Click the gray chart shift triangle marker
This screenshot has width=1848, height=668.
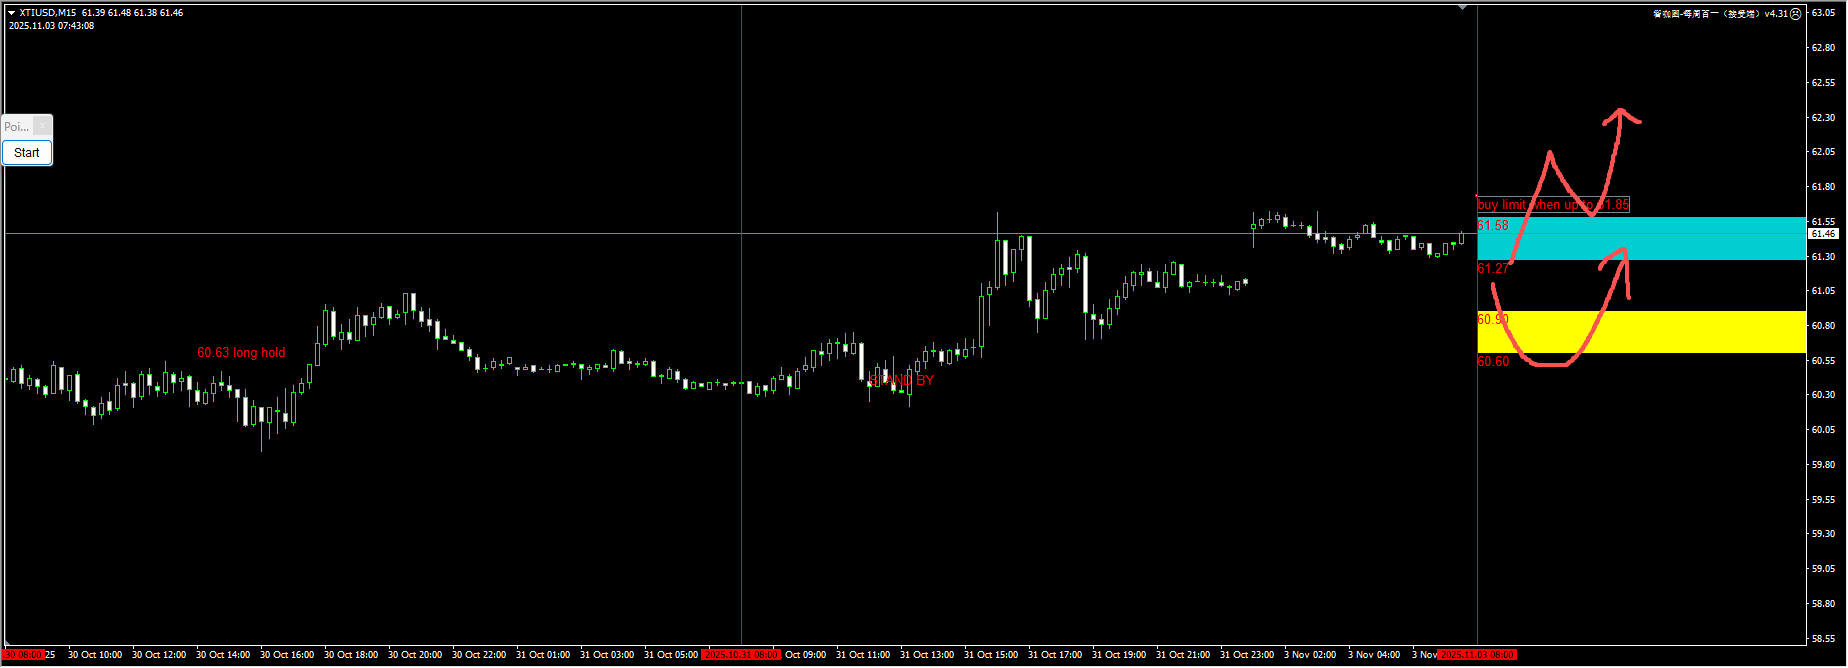click(x=1462, y=8)
